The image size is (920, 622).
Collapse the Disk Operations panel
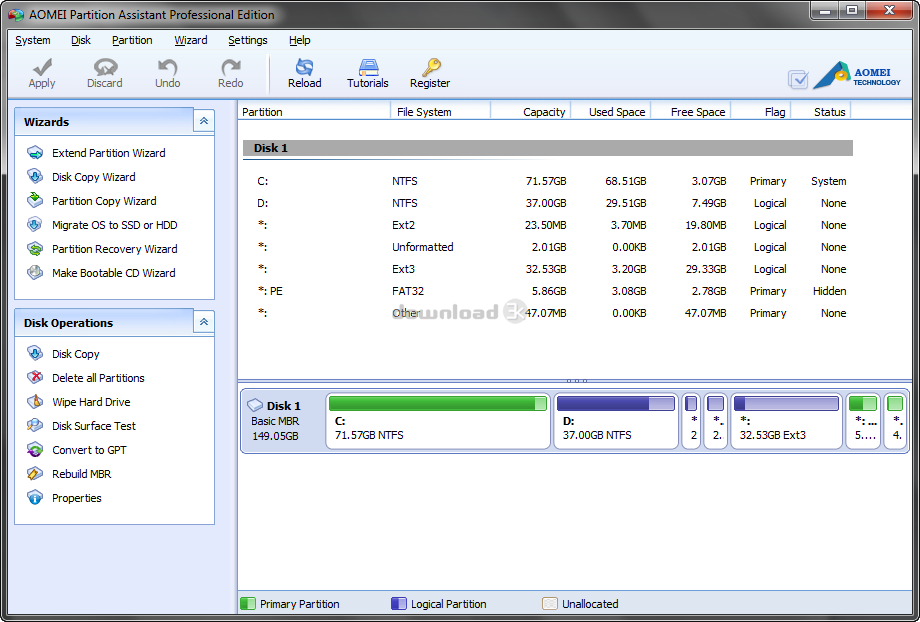pyautogui.click(x=204, y=322)
